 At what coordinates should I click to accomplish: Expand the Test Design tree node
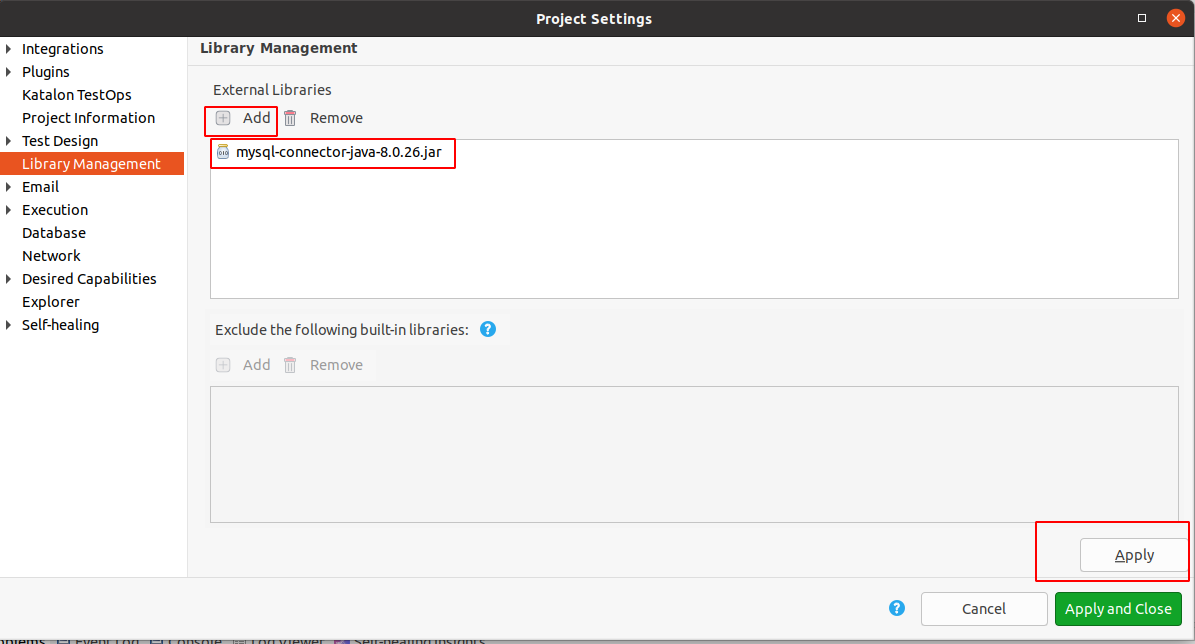[8, 141]
